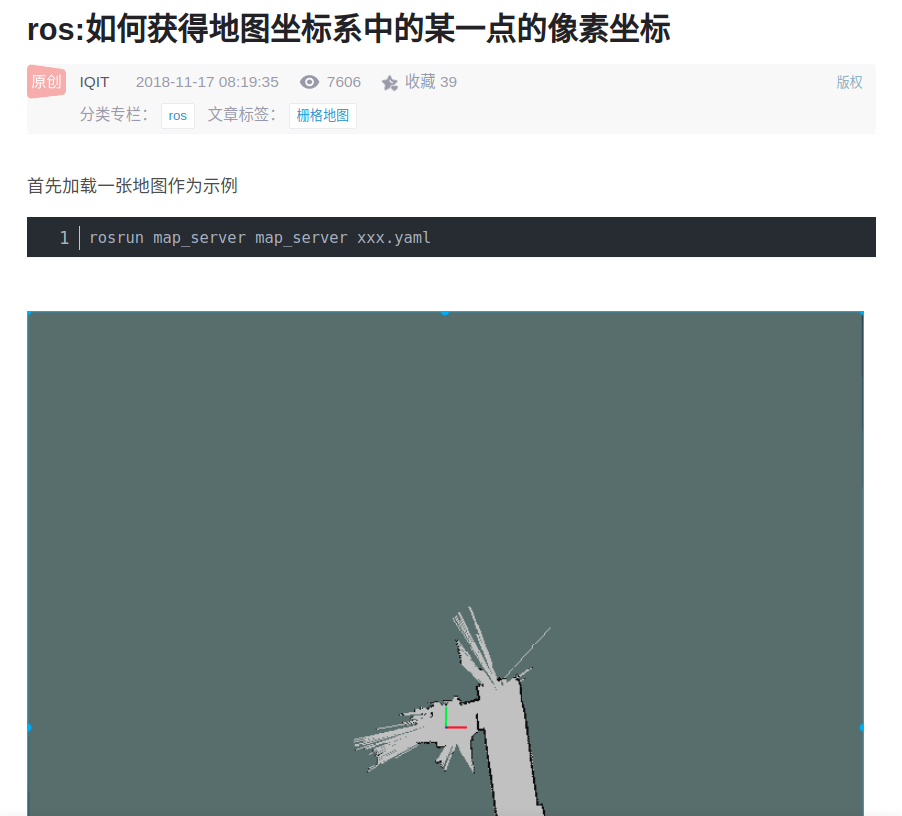Click the rosrun map_server code snippet

point(259,237)
